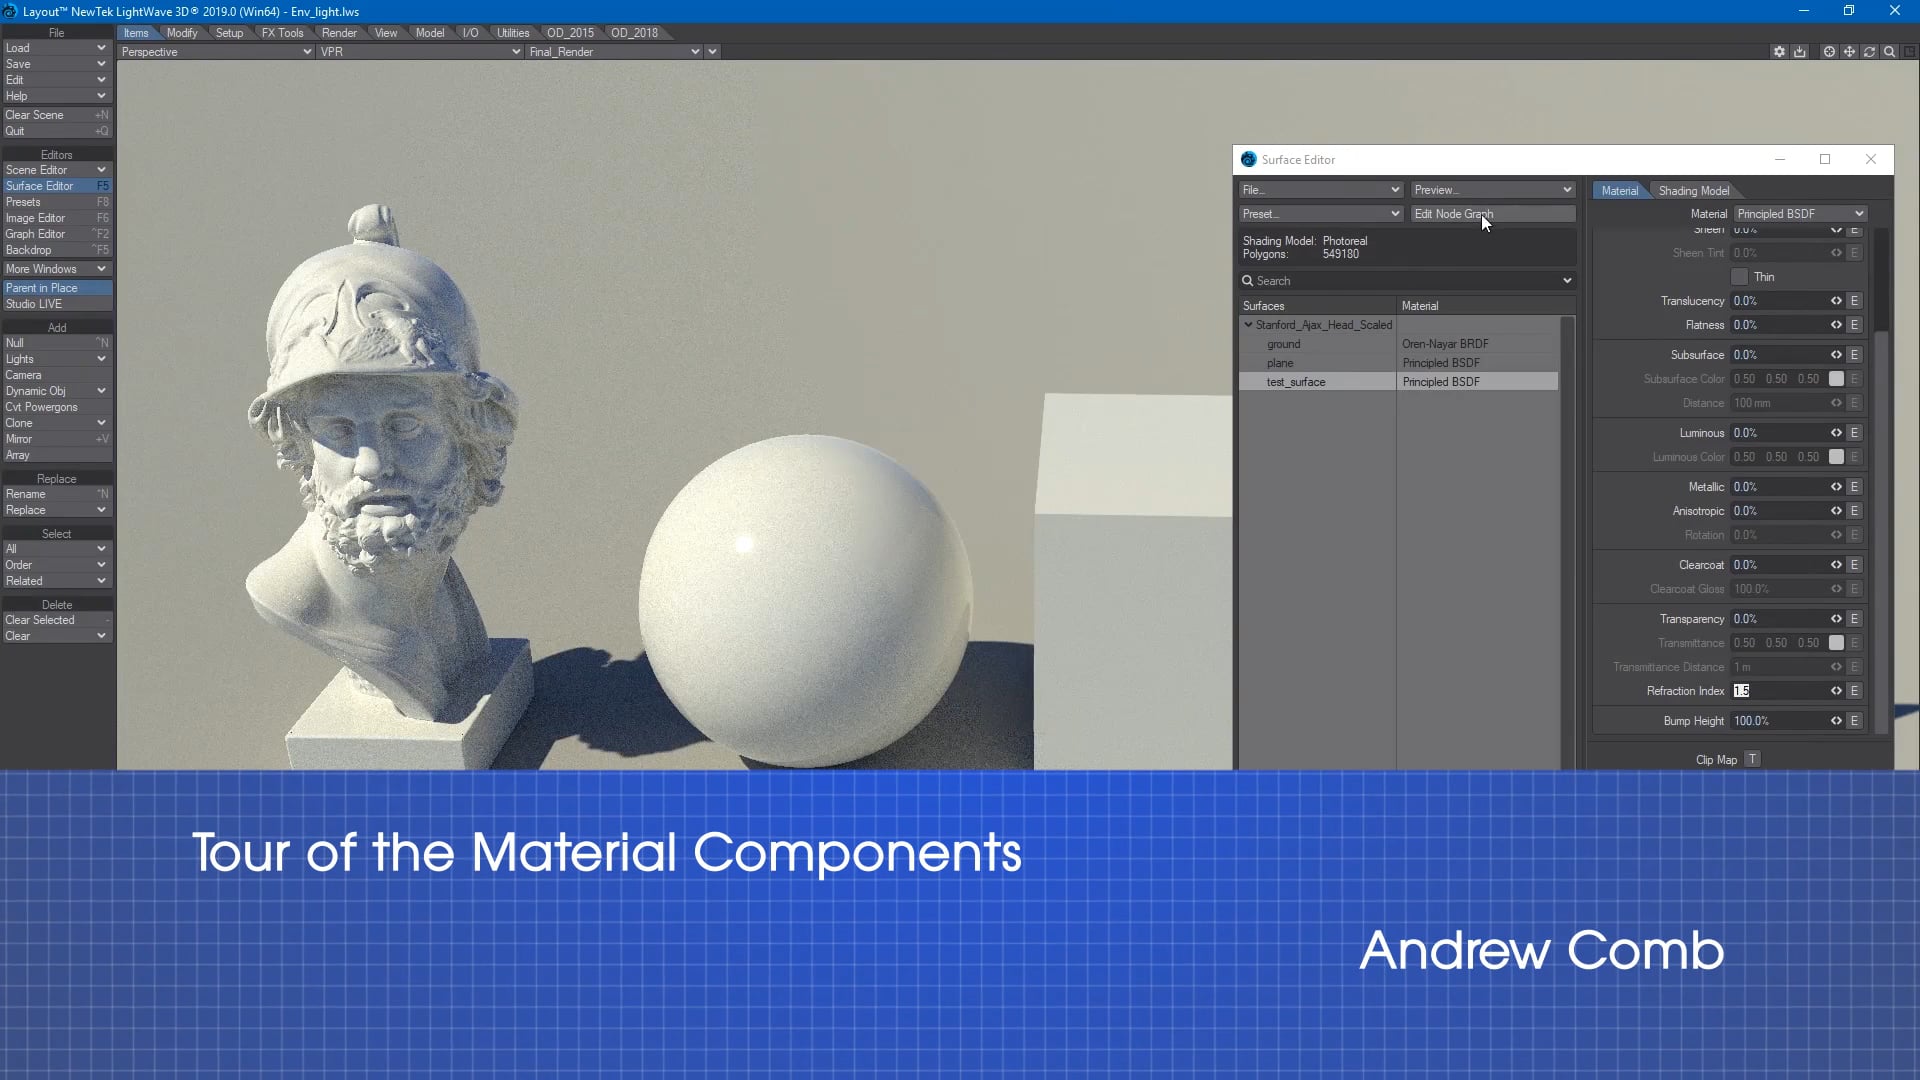
Task: Open the Final_Render preset dropdown
Action: point(614,52)
